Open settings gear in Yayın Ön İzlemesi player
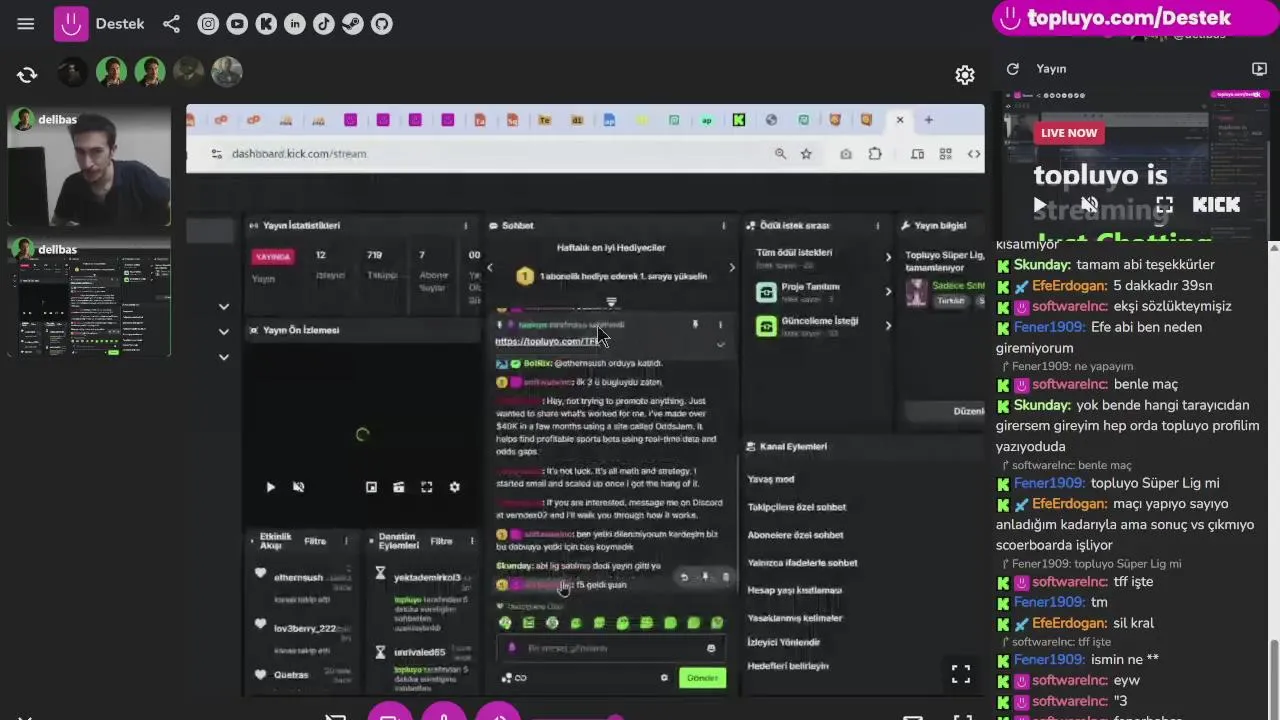 454,487
